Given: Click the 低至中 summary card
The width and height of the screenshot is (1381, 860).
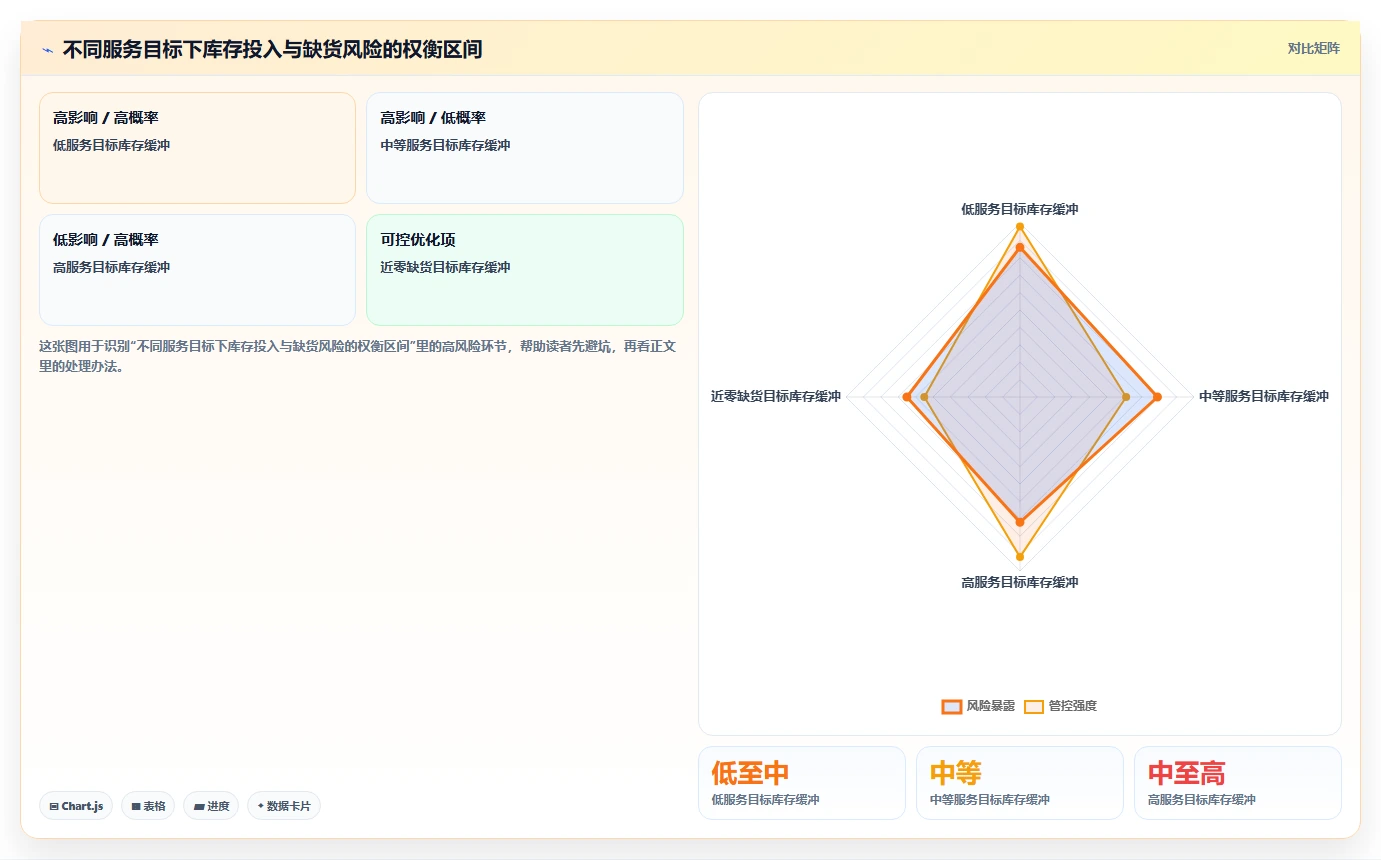Looking at the screenshot, I should pos(802,783).
